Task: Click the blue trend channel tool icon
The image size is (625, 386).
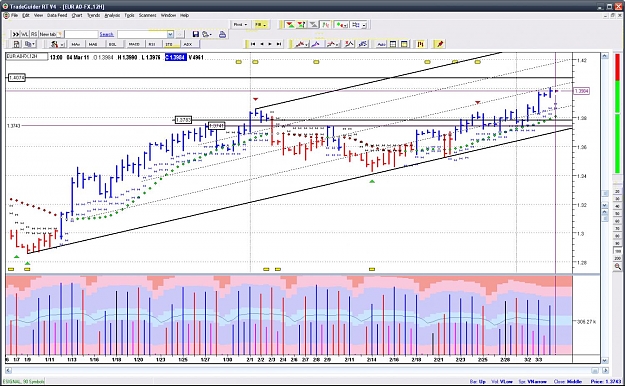Action: [x=363, y=44]
